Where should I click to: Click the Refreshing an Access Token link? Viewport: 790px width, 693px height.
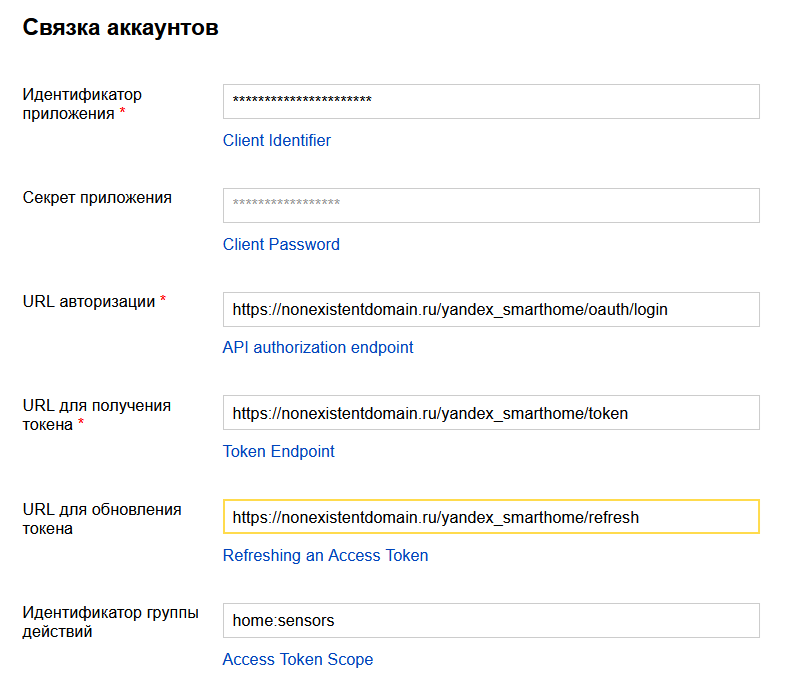325,556
